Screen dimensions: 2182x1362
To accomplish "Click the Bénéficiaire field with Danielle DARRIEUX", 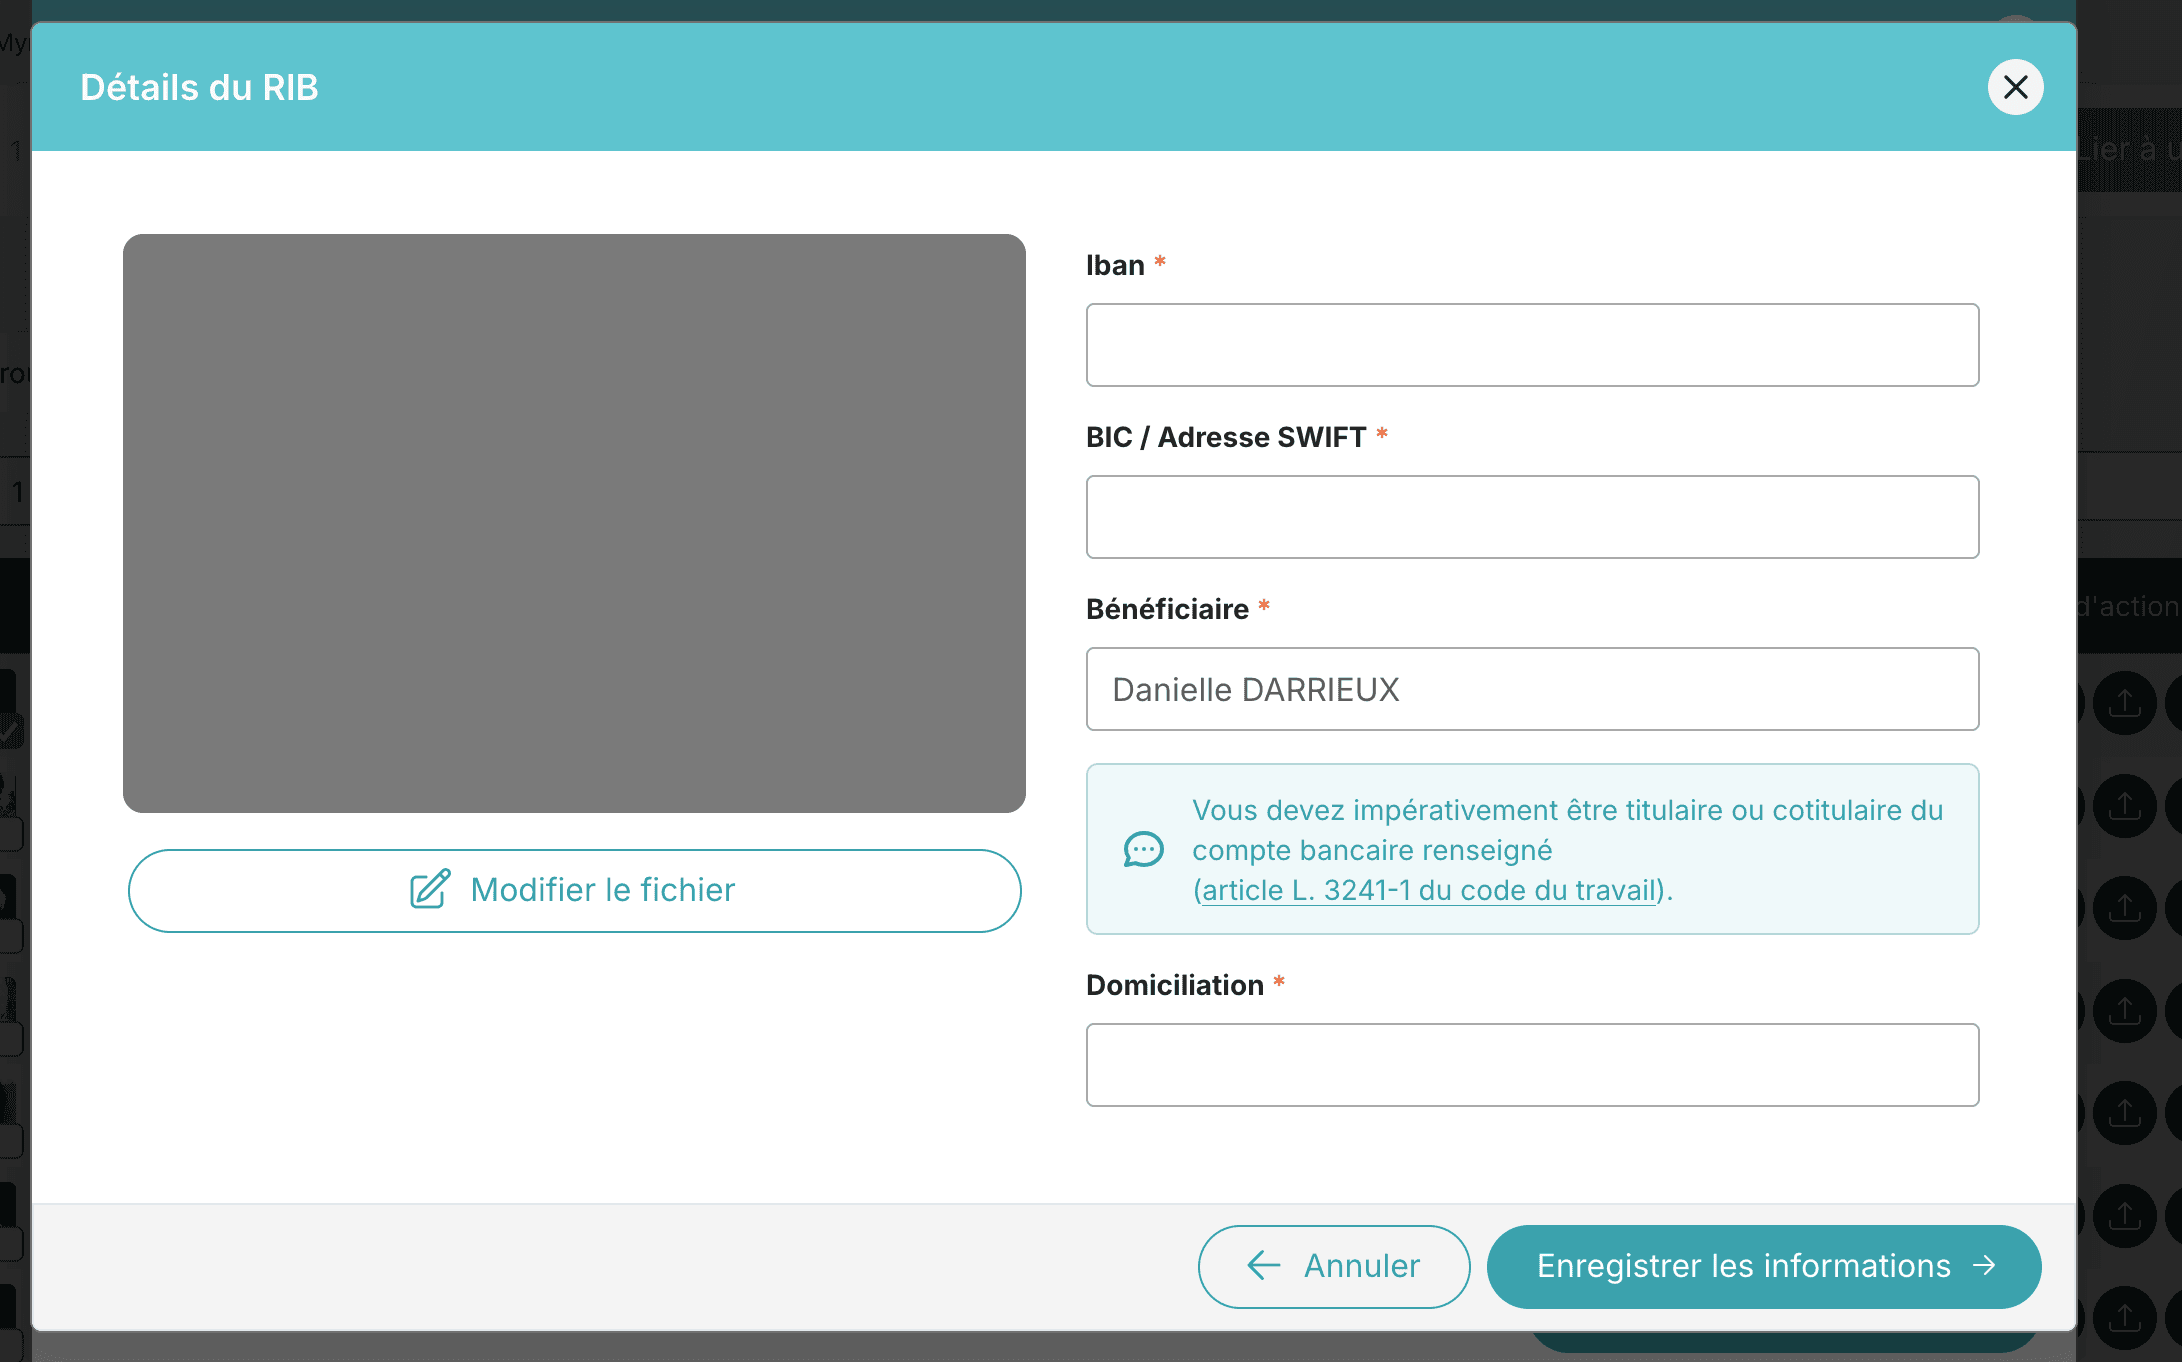I will click(1532, 689).
